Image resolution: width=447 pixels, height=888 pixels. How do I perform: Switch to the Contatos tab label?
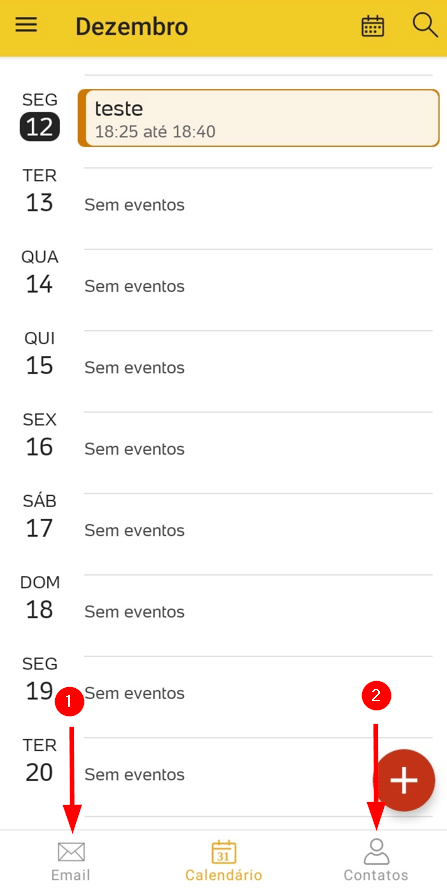pyautogui.click(x=376, y=875)
